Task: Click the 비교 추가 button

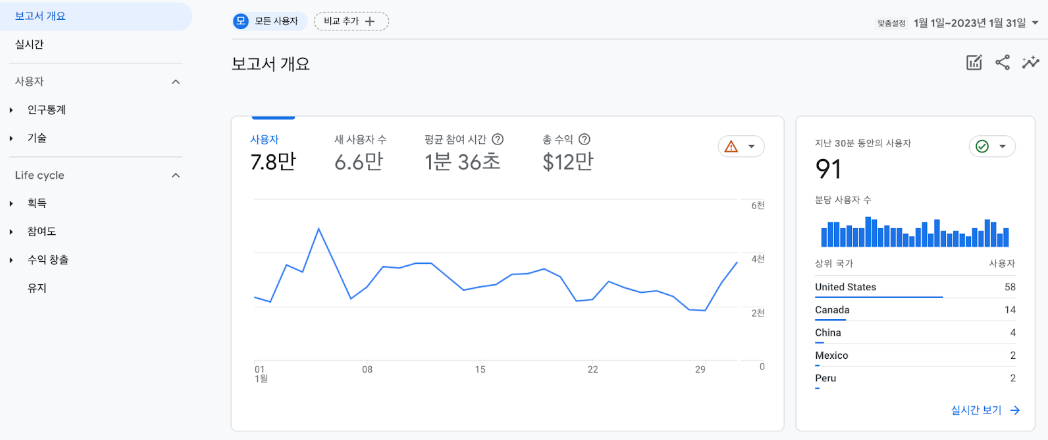Action: pos(351,21)
